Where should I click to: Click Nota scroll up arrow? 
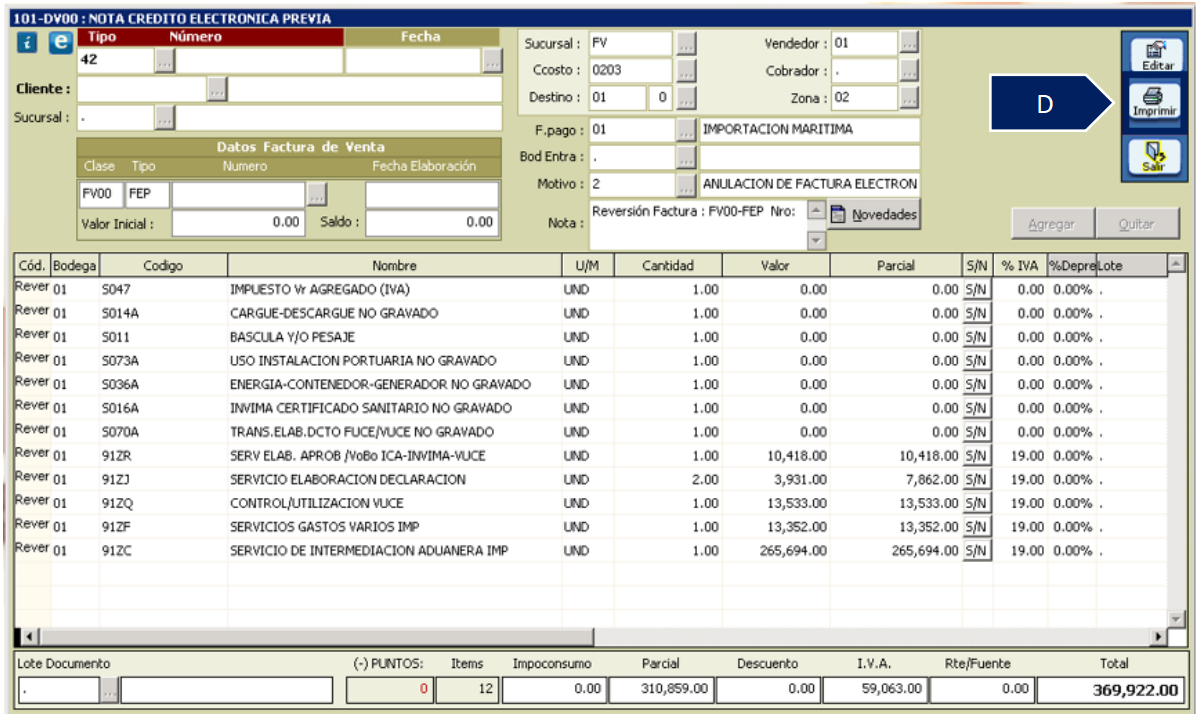click(x=816, y=210)
